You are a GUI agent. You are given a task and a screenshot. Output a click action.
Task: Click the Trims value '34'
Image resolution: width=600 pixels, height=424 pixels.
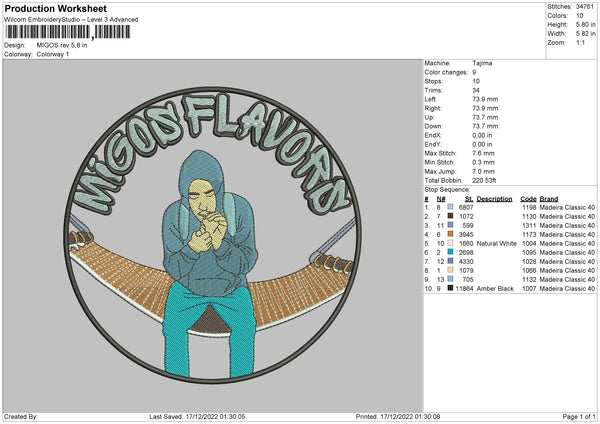pyautogui.click(x=476, y=90)
